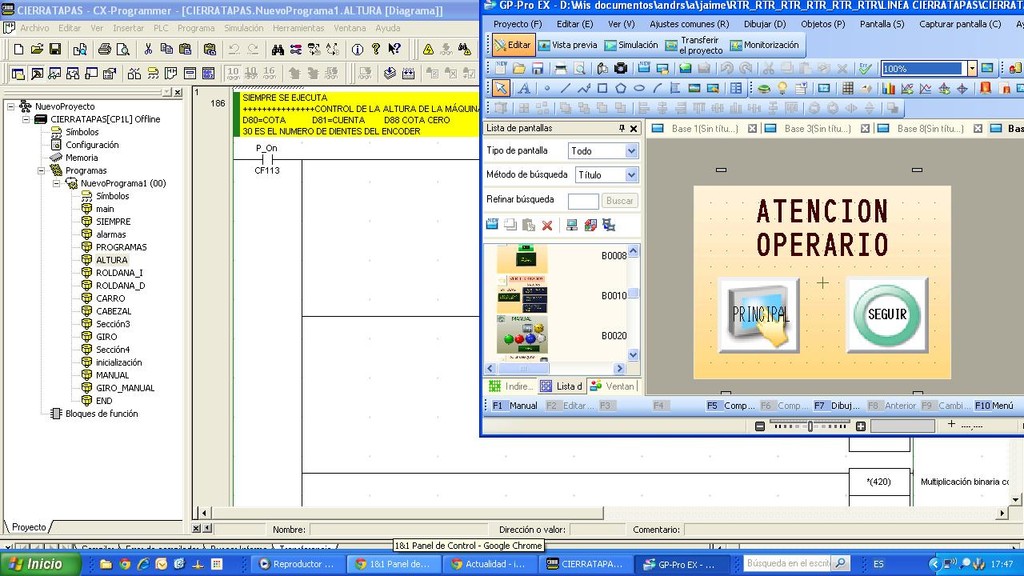Switch to the Base 3 screen tab

pyautogui.click(x=816, y=129)
